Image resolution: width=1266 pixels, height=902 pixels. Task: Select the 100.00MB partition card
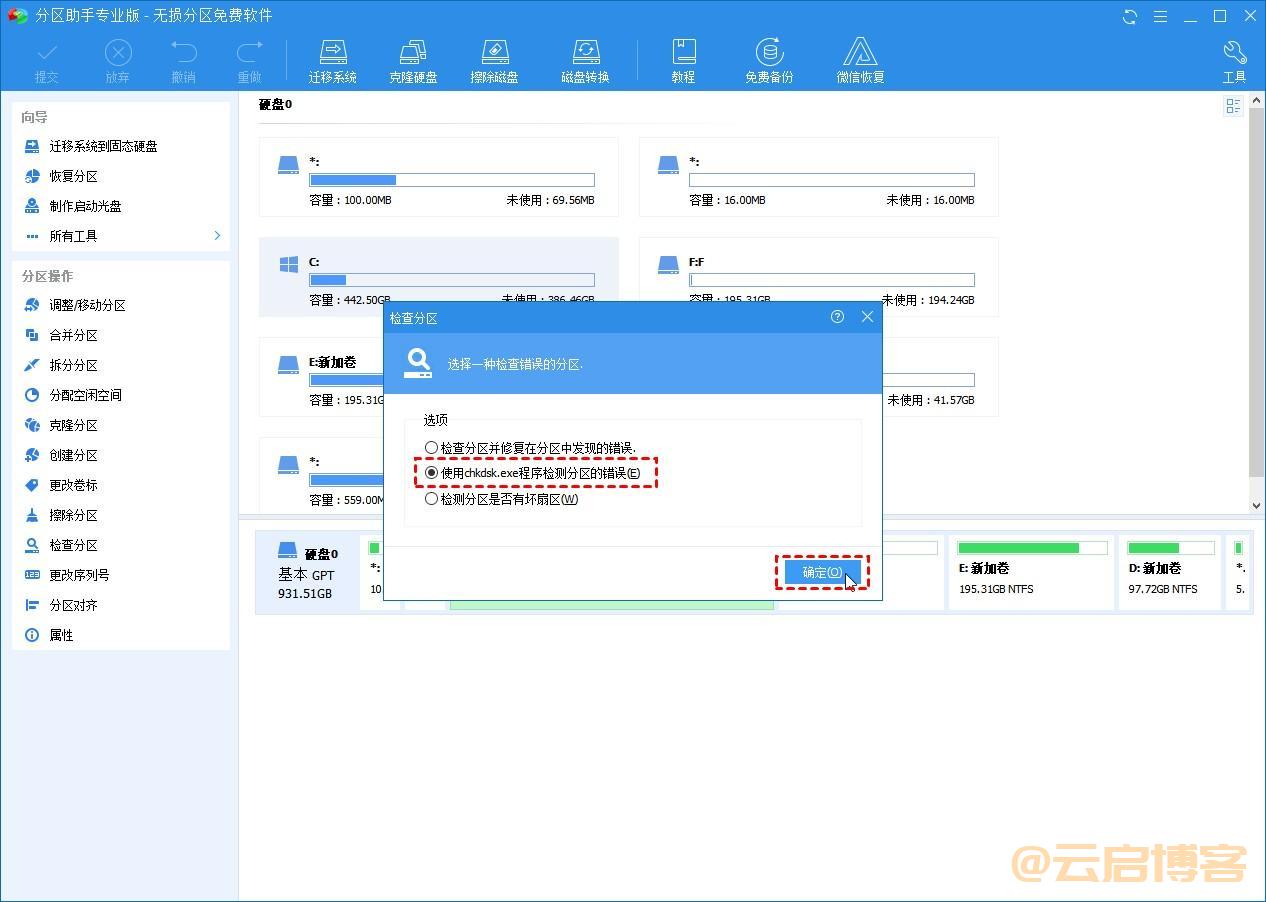click(438, 177)
